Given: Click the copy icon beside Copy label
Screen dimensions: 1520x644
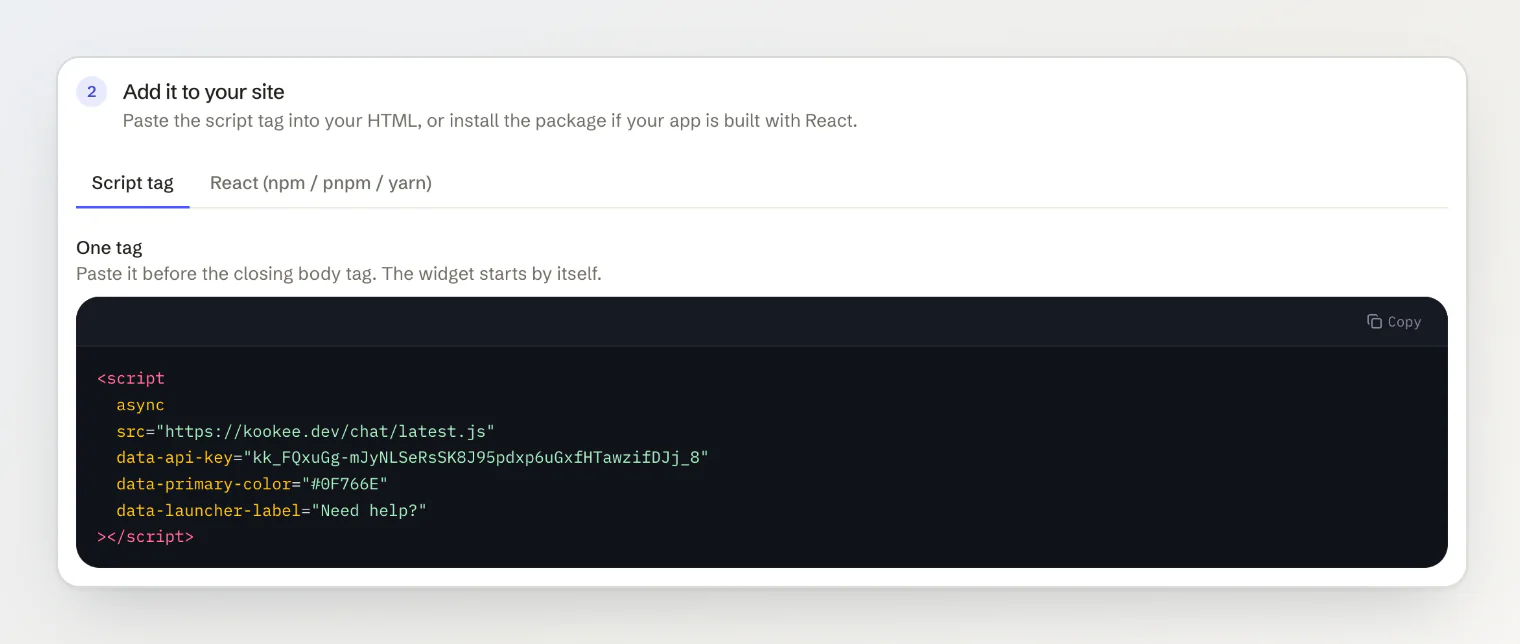Looking at the screenshot, I should pos(1375,322).
